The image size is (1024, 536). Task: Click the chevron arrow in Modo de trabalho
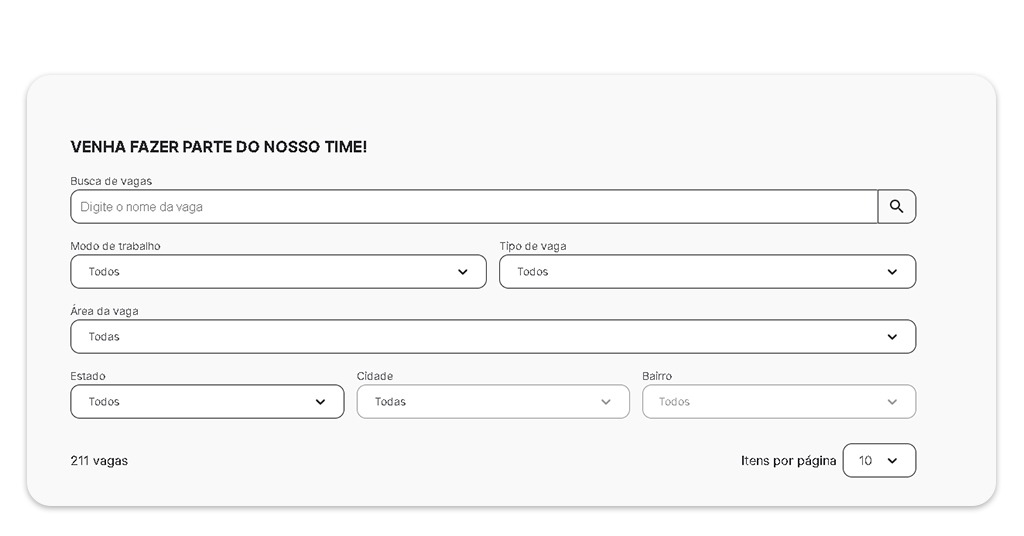click(463, 272)
